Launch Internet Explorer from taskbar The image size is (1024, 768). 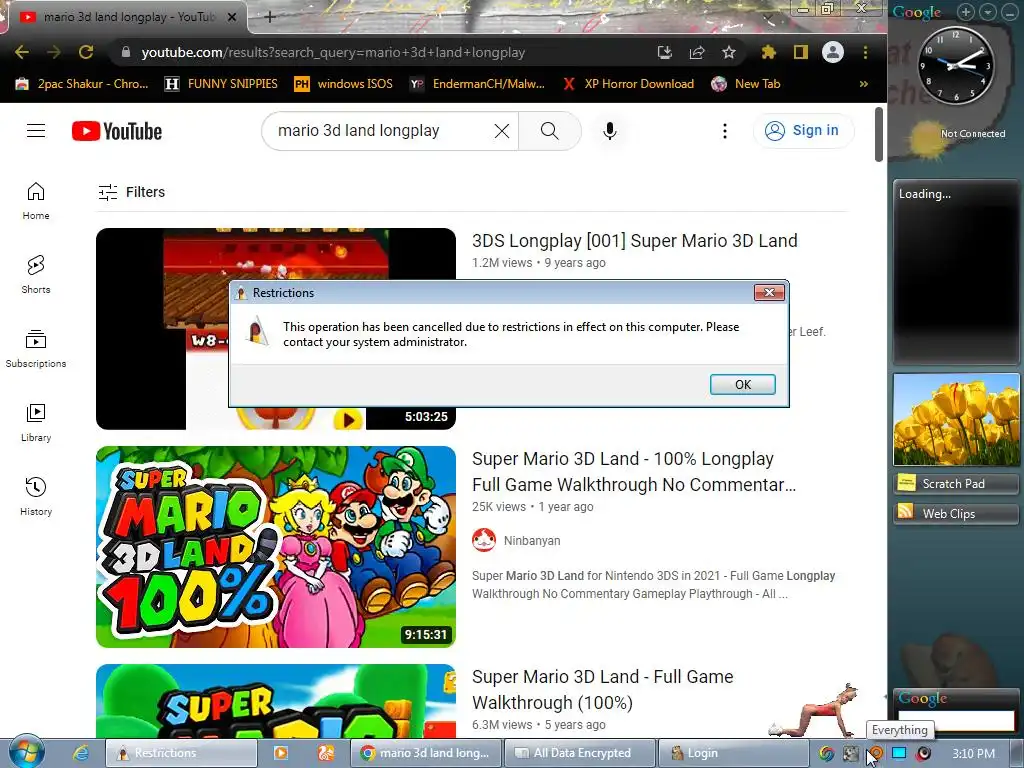(x=81, y=752)
